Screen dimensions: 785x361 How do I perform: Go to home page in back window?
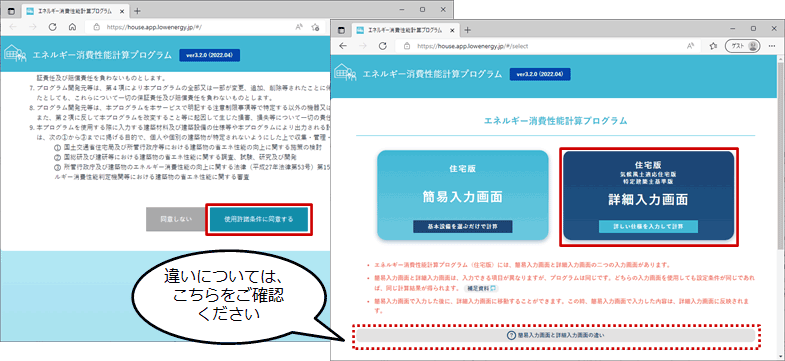coord(72,27)
